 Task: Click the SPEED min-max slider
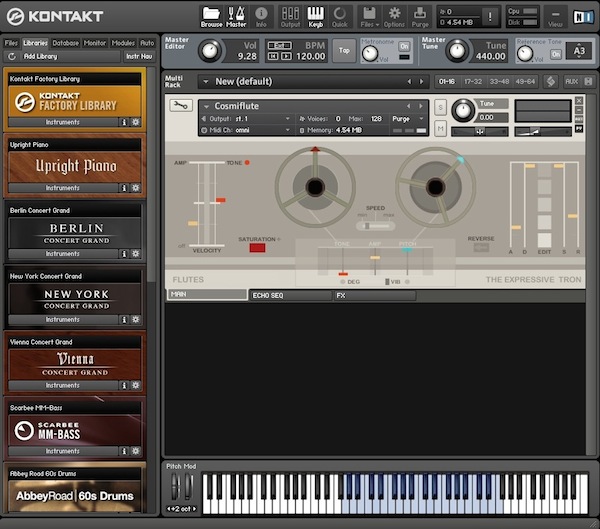[375, 226]
